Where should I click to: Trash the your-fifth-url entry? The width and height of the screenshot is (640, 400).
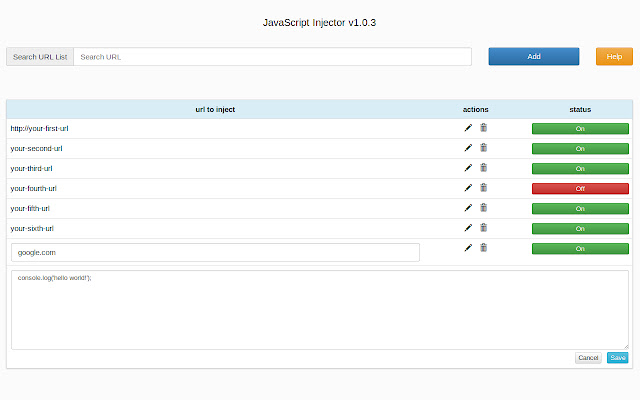[483, 208]
